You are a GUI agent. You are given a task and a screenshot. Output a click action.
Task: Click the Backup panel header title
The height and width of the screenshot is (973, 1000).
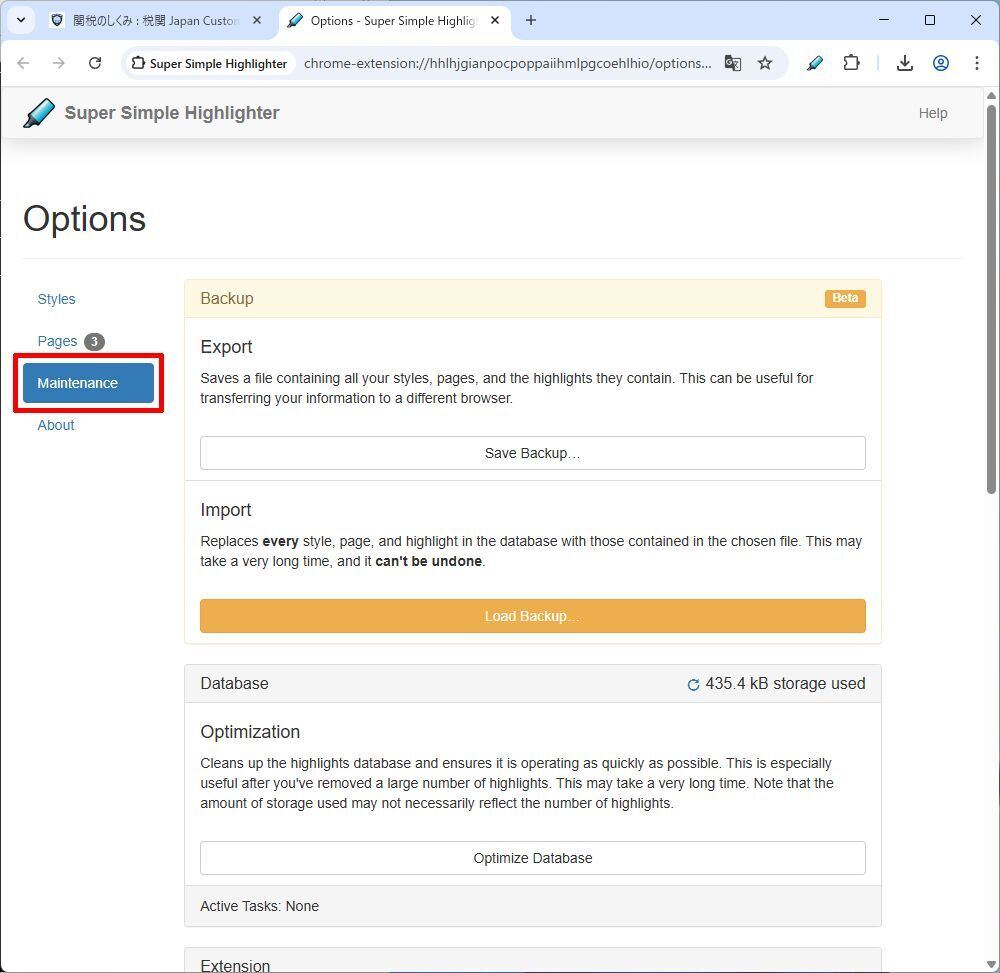click(227, 298)
